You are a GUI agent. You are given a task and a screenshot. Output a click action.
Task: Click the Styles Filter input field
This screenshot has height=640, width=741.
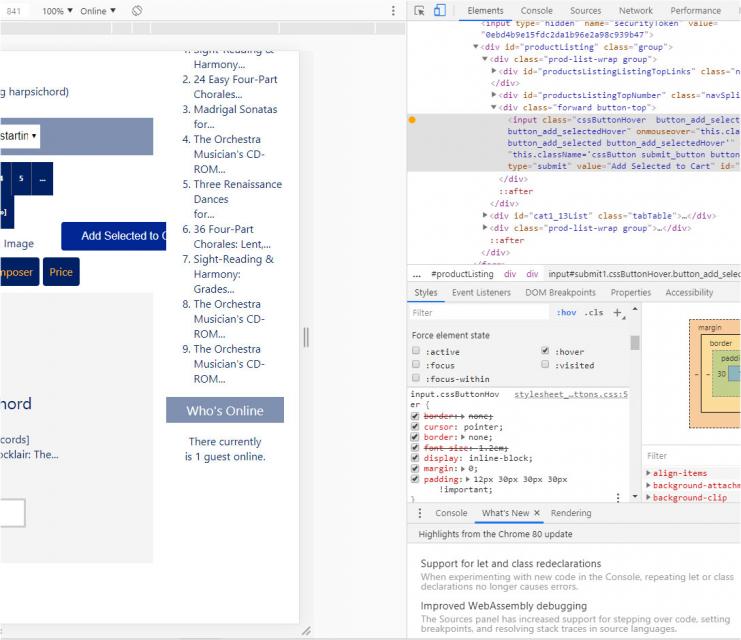pos(479,312)
